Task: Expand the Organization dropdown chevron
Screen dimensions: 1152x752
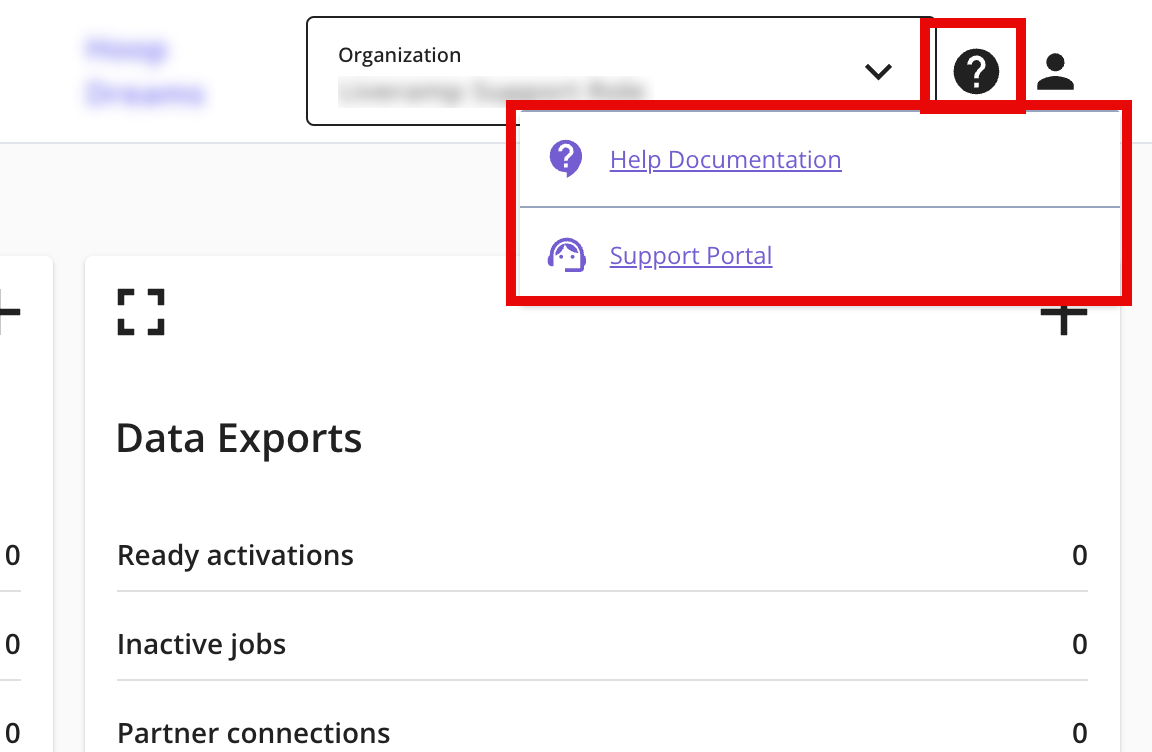Action: (x=878, y=72)
